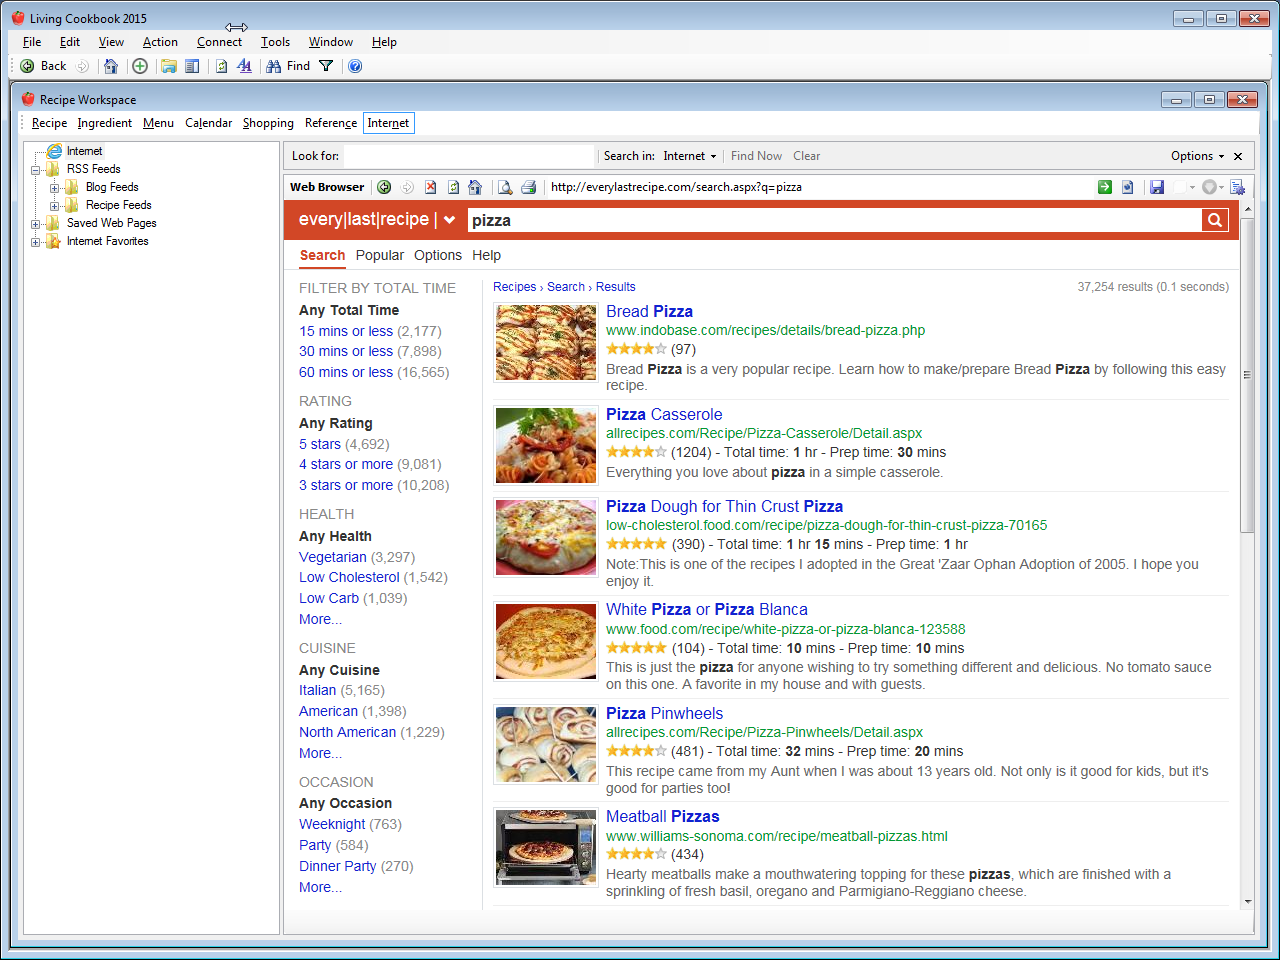Open the everylastrecipe logo dropdown chevron
This screenshot has height=960, width=1280.
pos(450,220)
